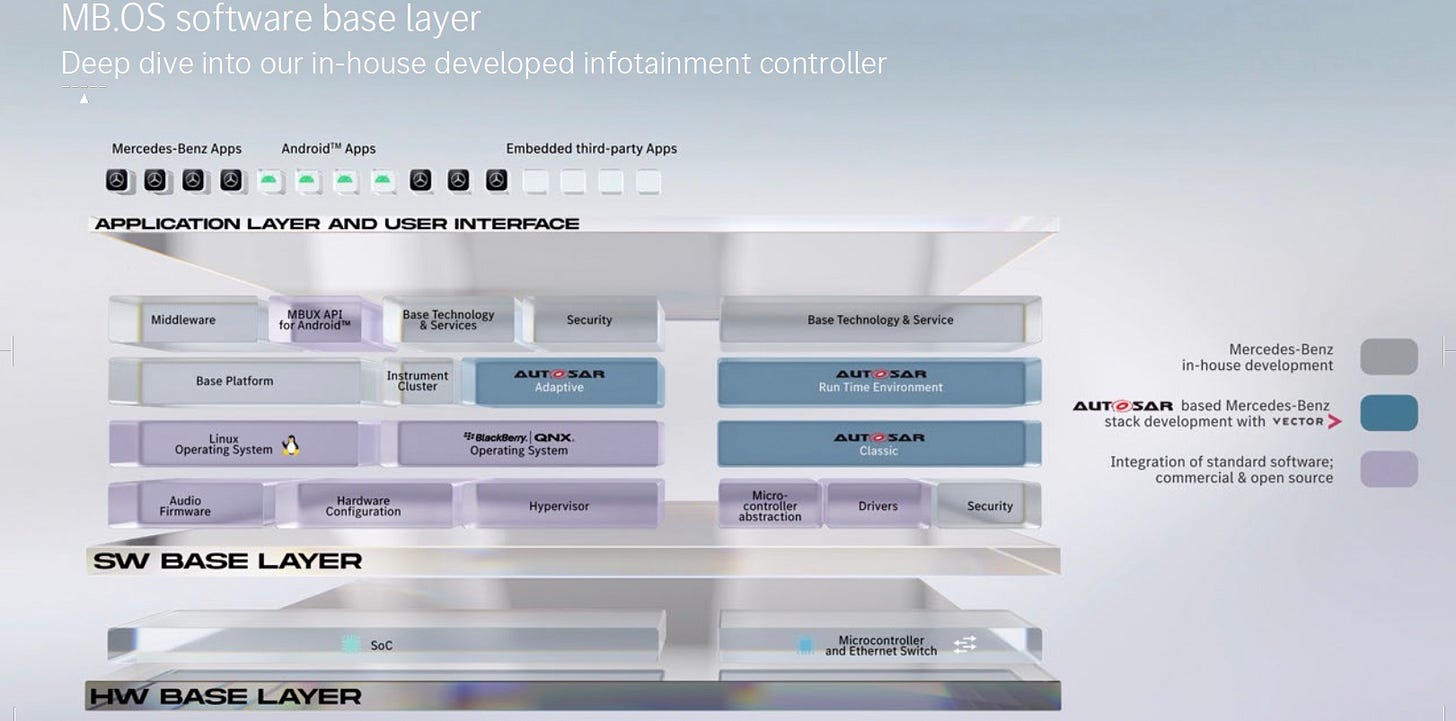Select the purple standard software legend swatch

pos(1389,469)
